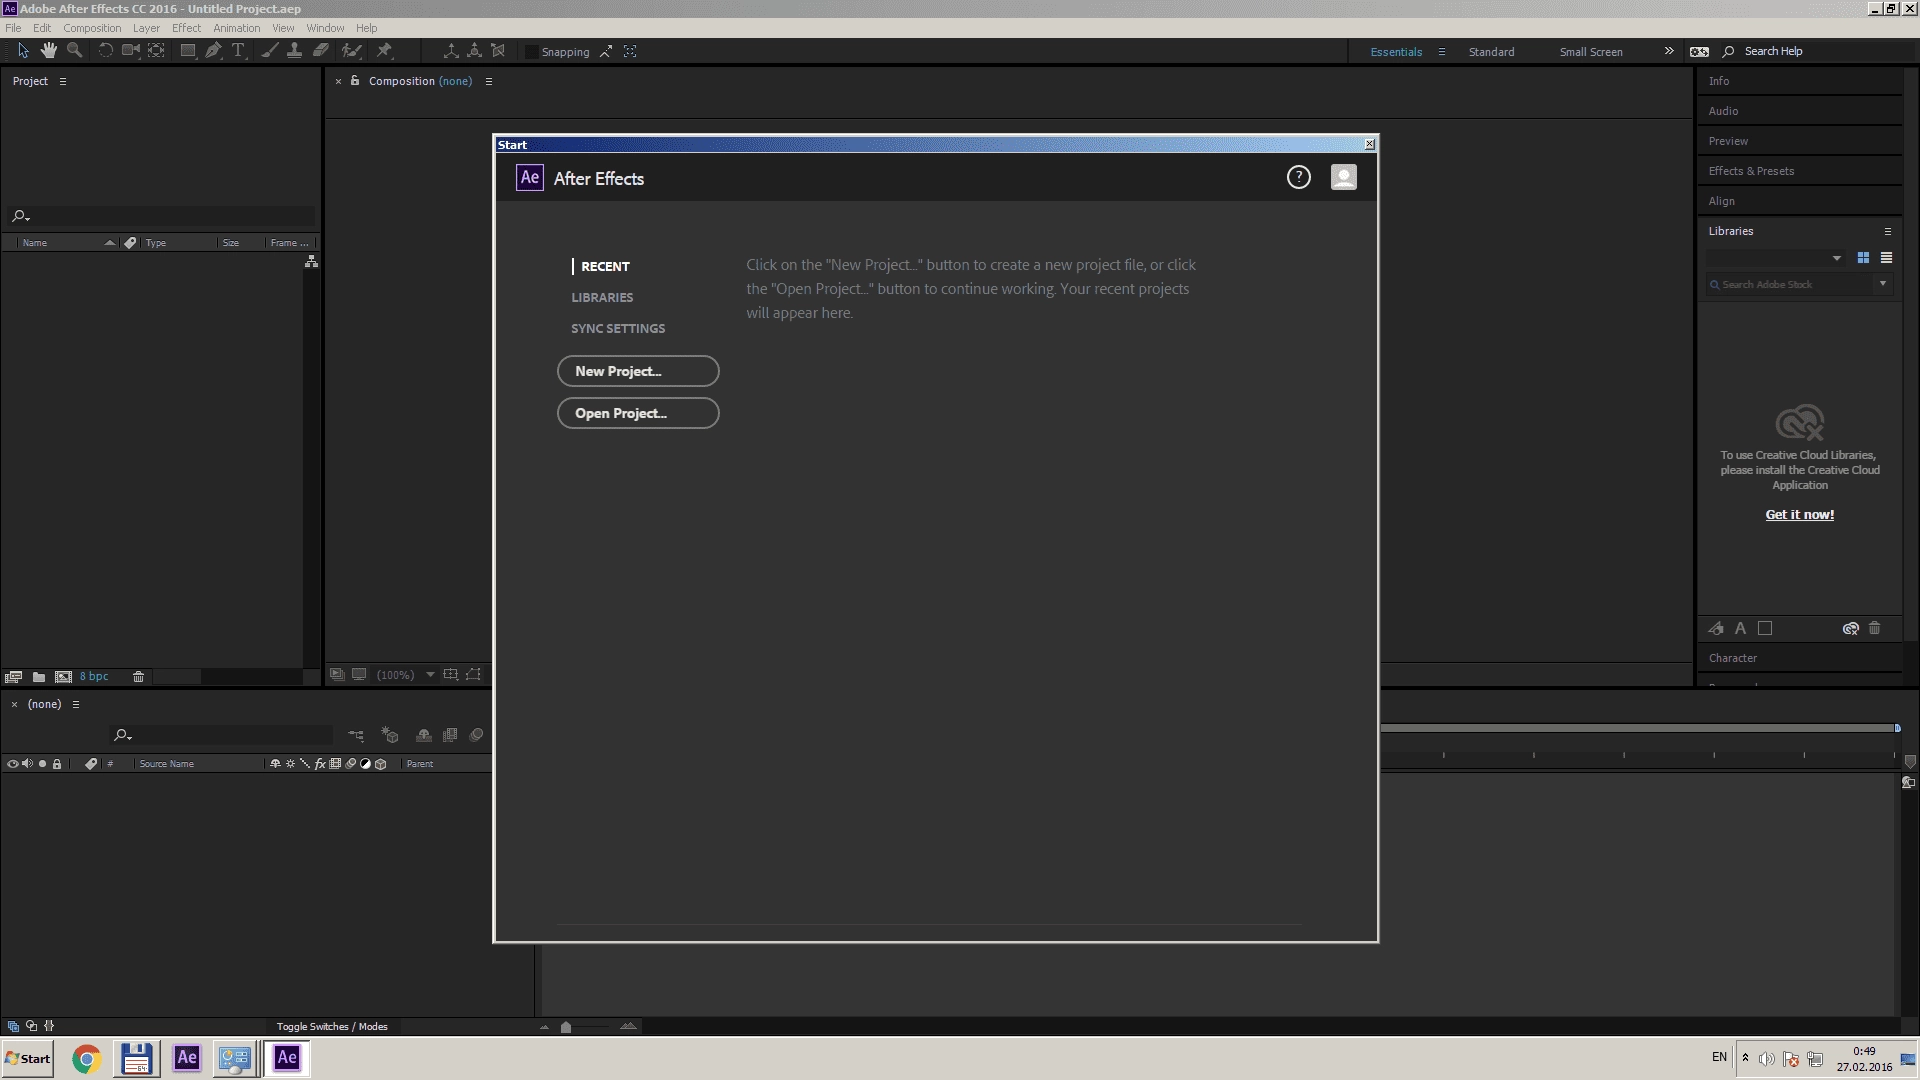Select the LIBRARIES section in Start dialog
Image resolution: width=1920 pixels, height=1080 pixels.
[x=602, y=297]
